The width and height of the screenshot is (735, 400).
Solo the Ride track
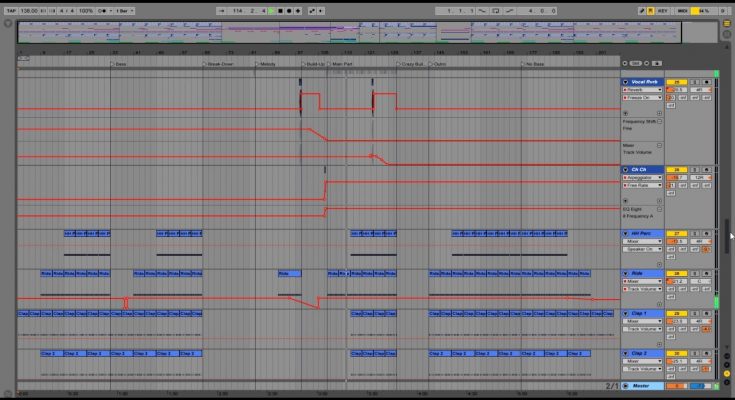click(x=693, y=273)
